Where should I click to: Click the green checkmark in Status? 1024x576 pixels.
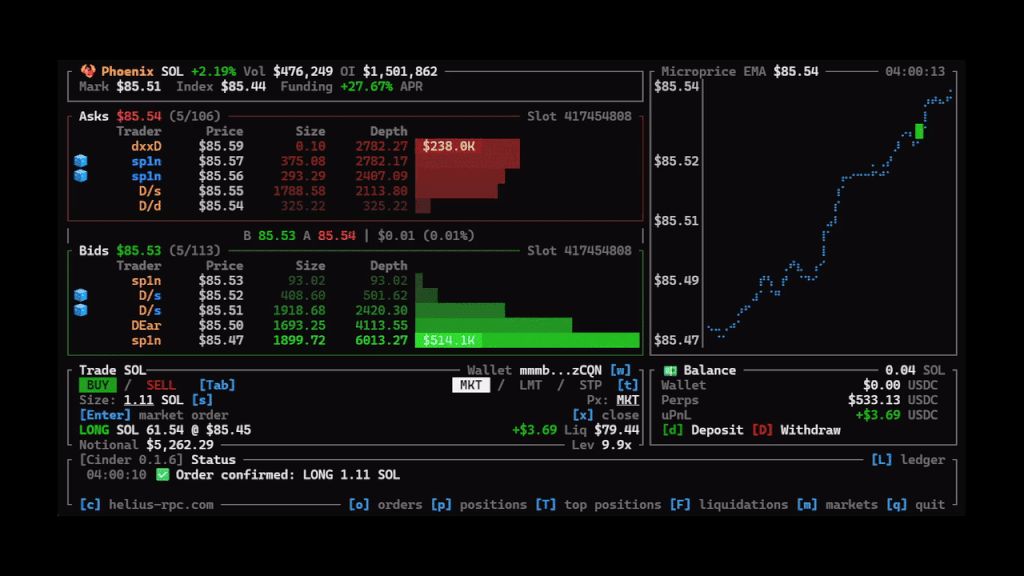point(163,475)
